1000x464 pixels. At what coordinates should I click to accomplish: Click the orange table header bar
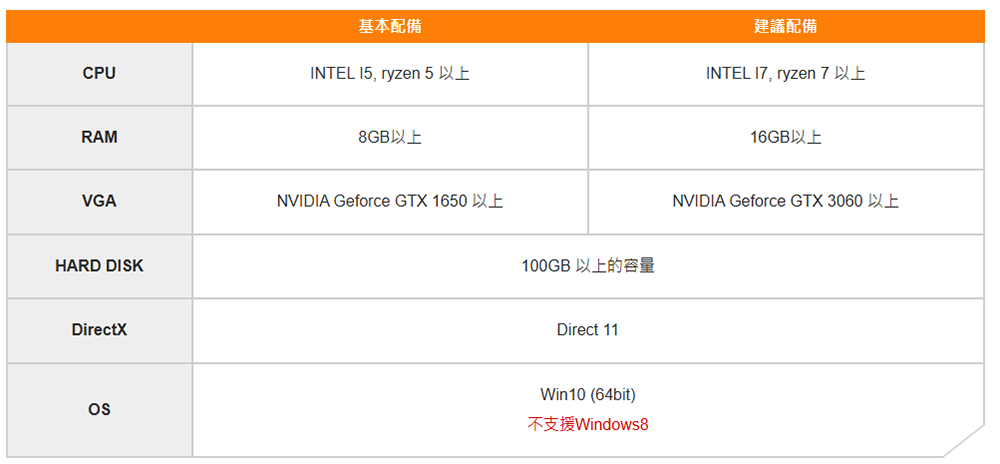coord(590,26)
